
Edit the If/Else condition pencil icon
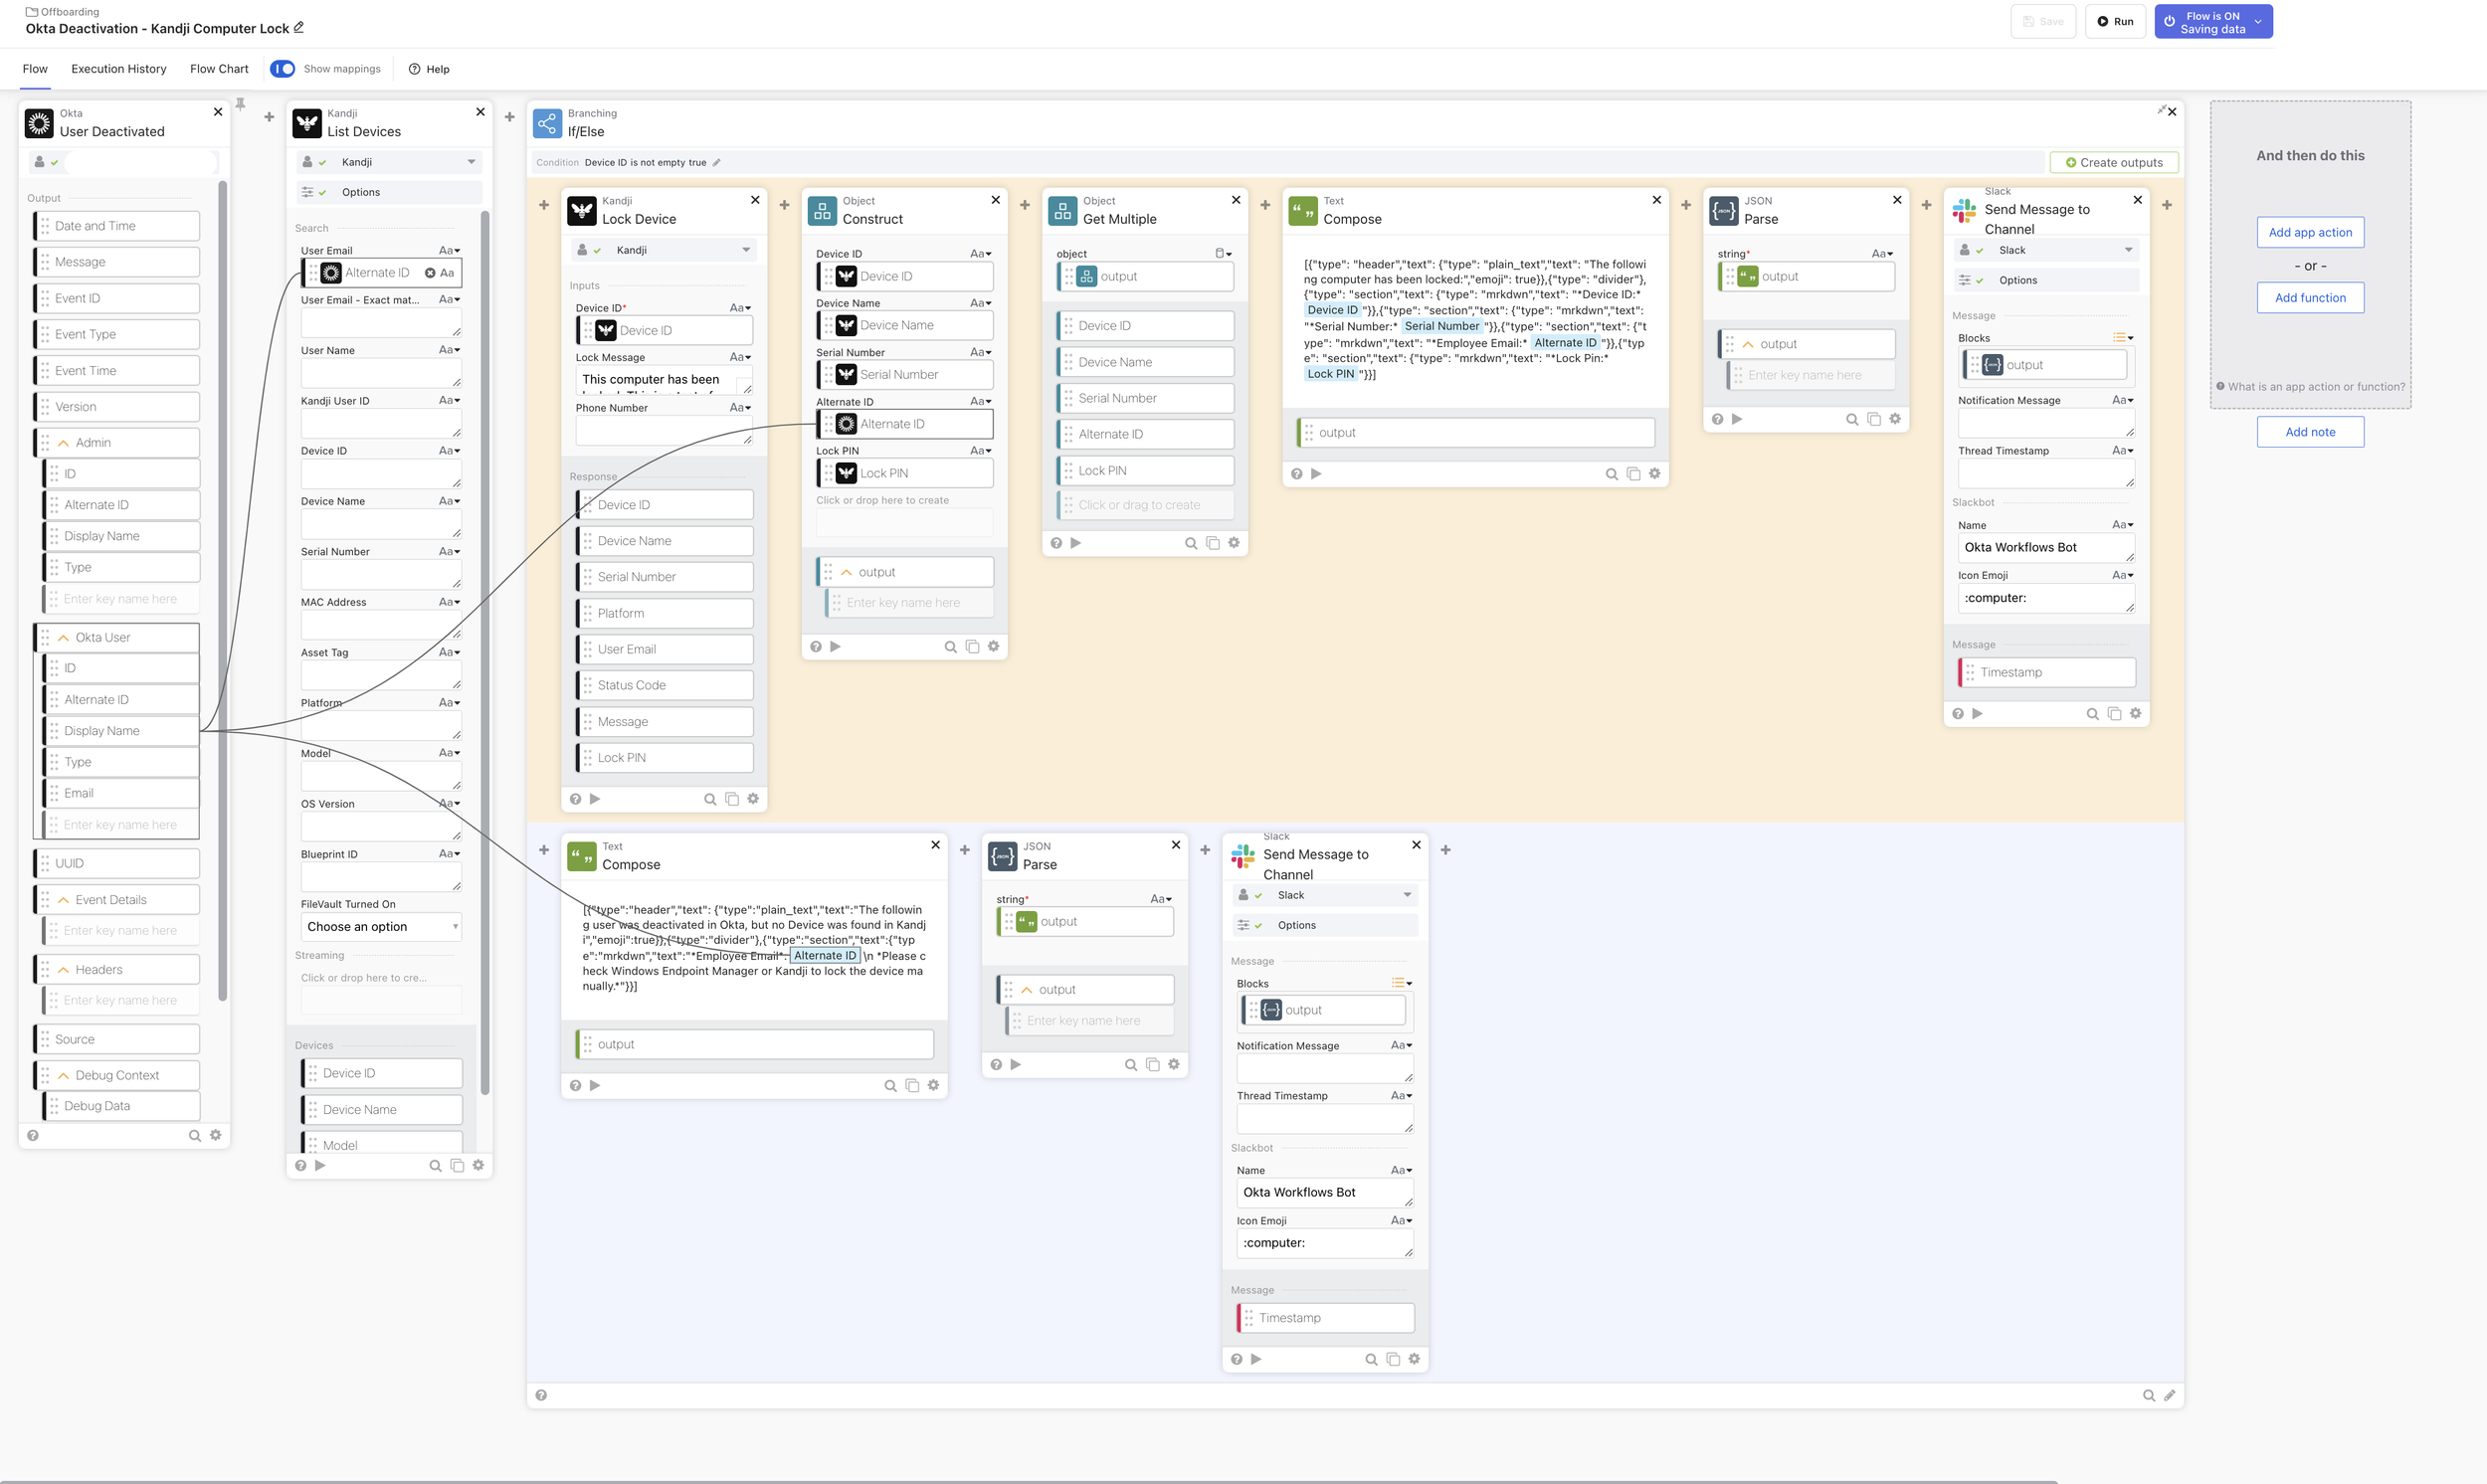tap(716, 163)
